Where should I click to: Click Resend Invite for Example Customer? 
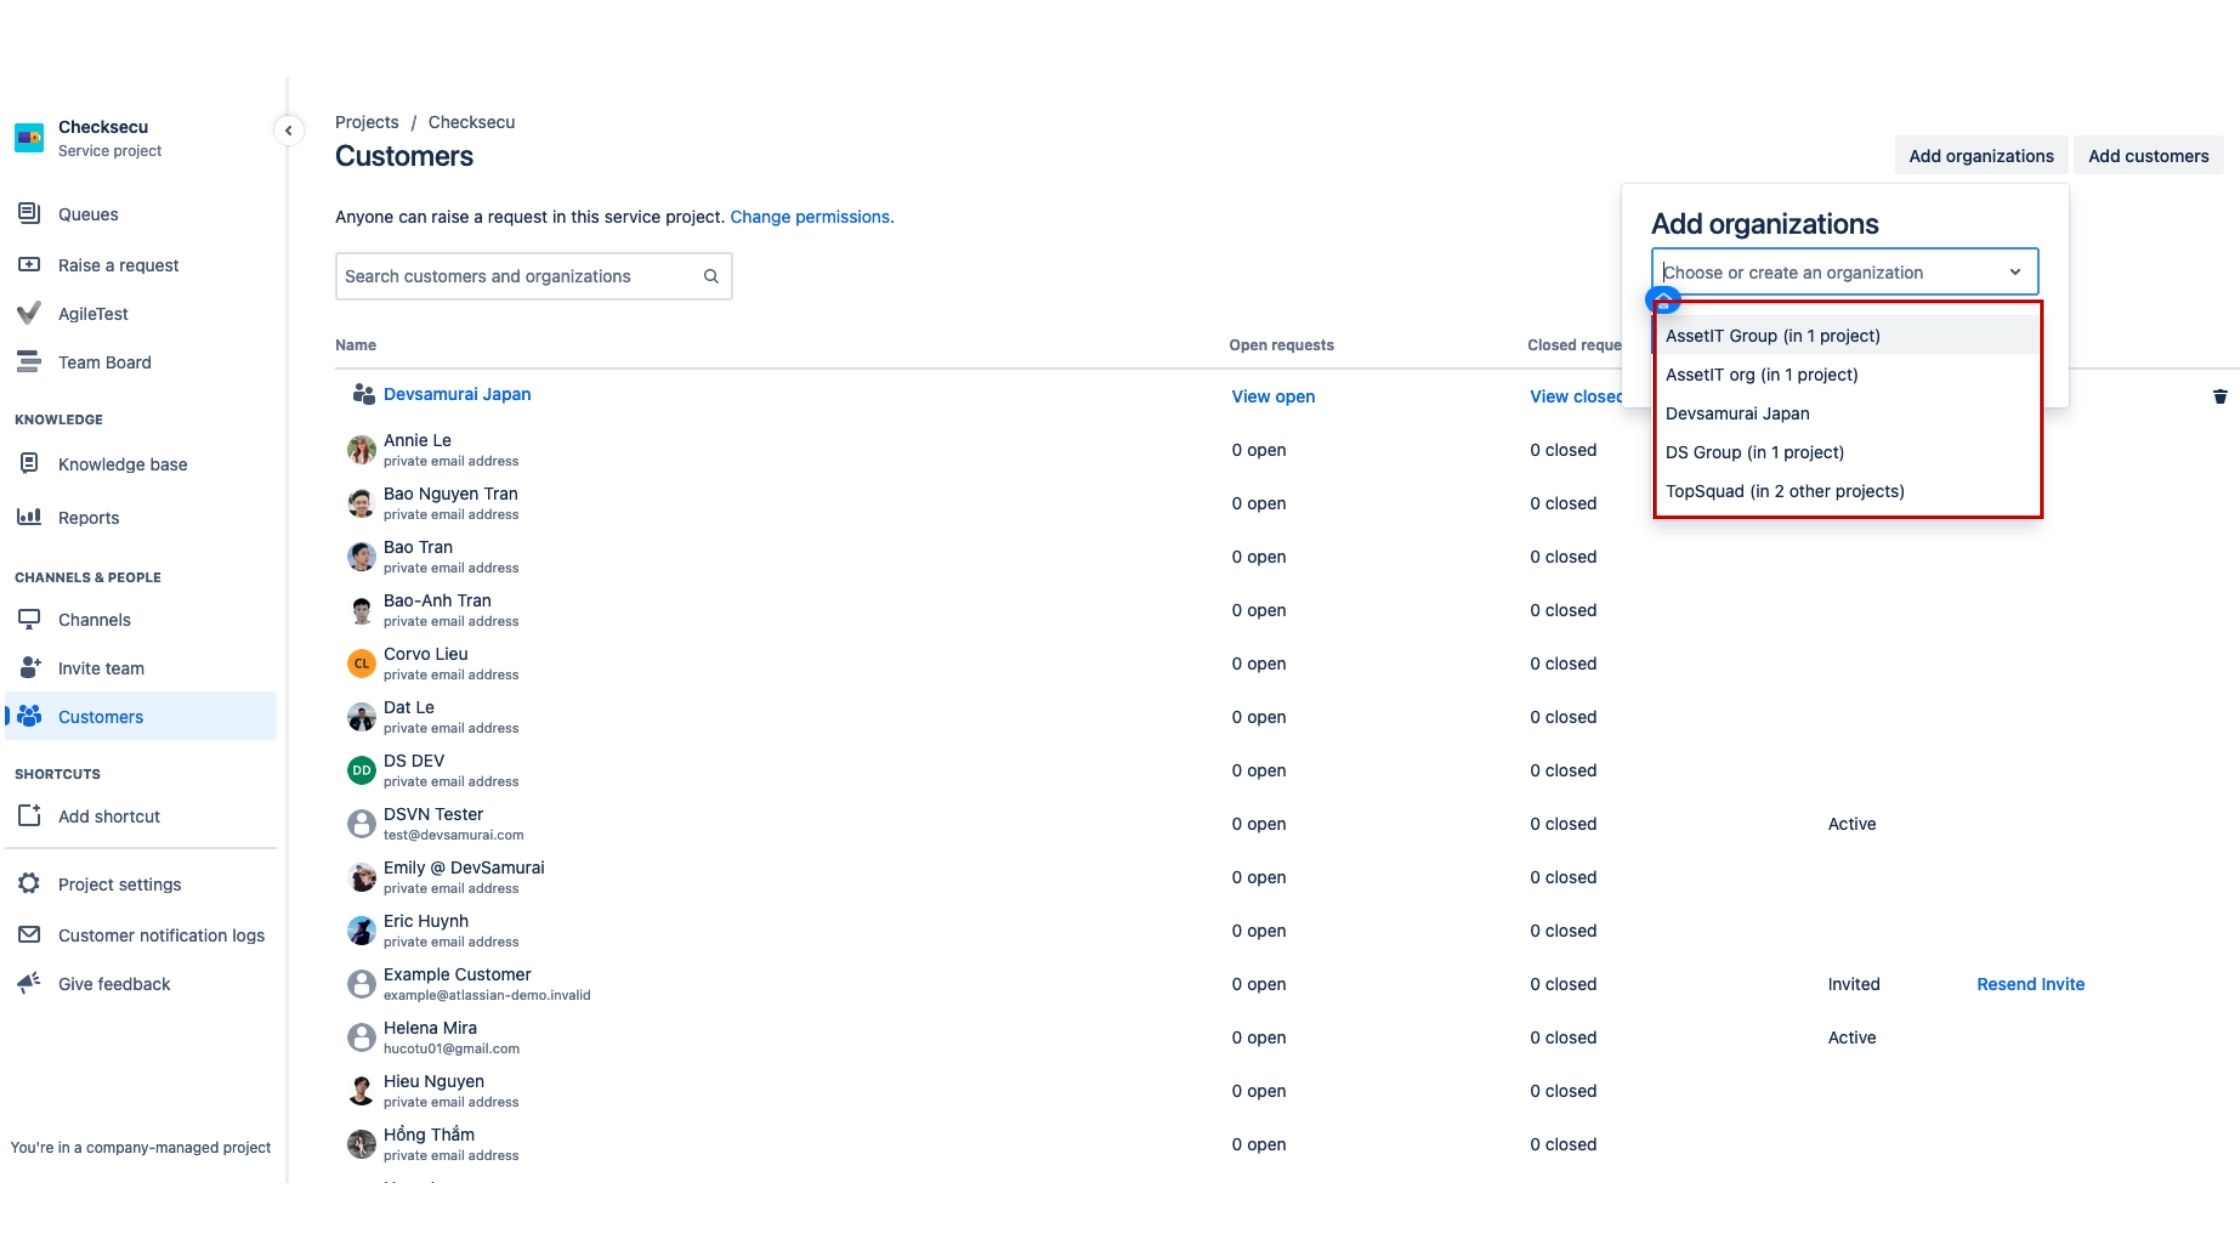(x=2029, y=984)
